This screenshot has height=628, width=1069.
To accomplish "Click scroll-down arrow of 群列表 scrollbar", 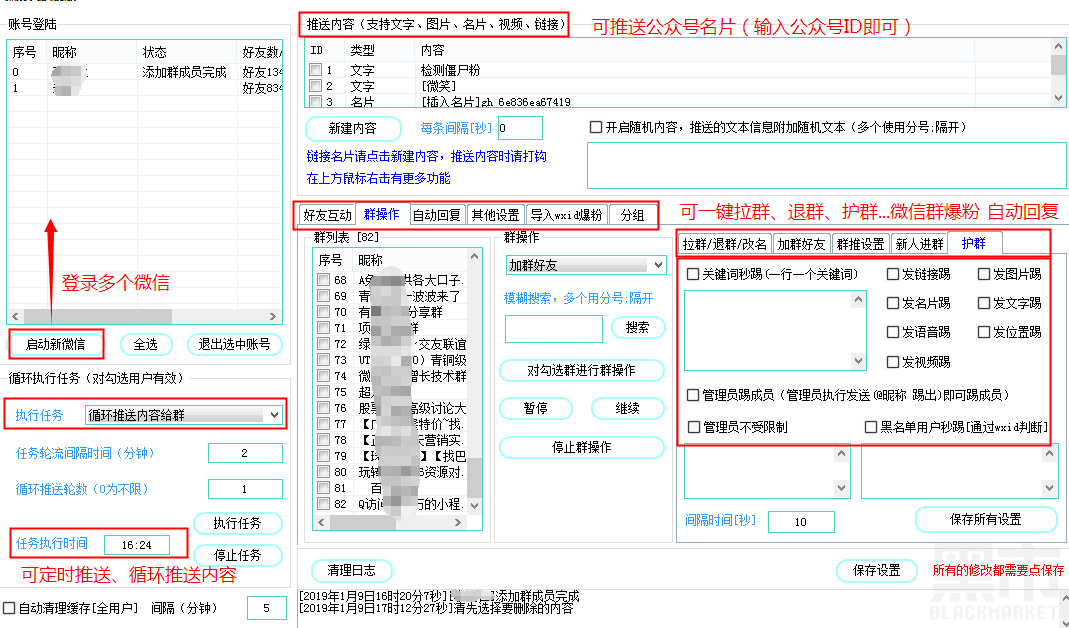I will 475,505.
